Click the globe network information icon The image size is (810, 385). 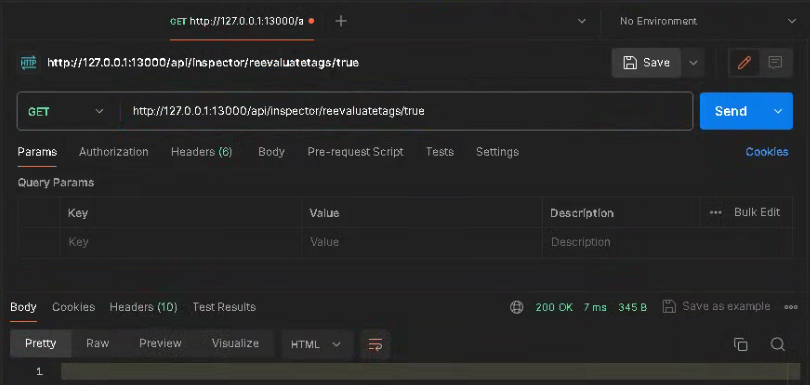coord(517,307)
